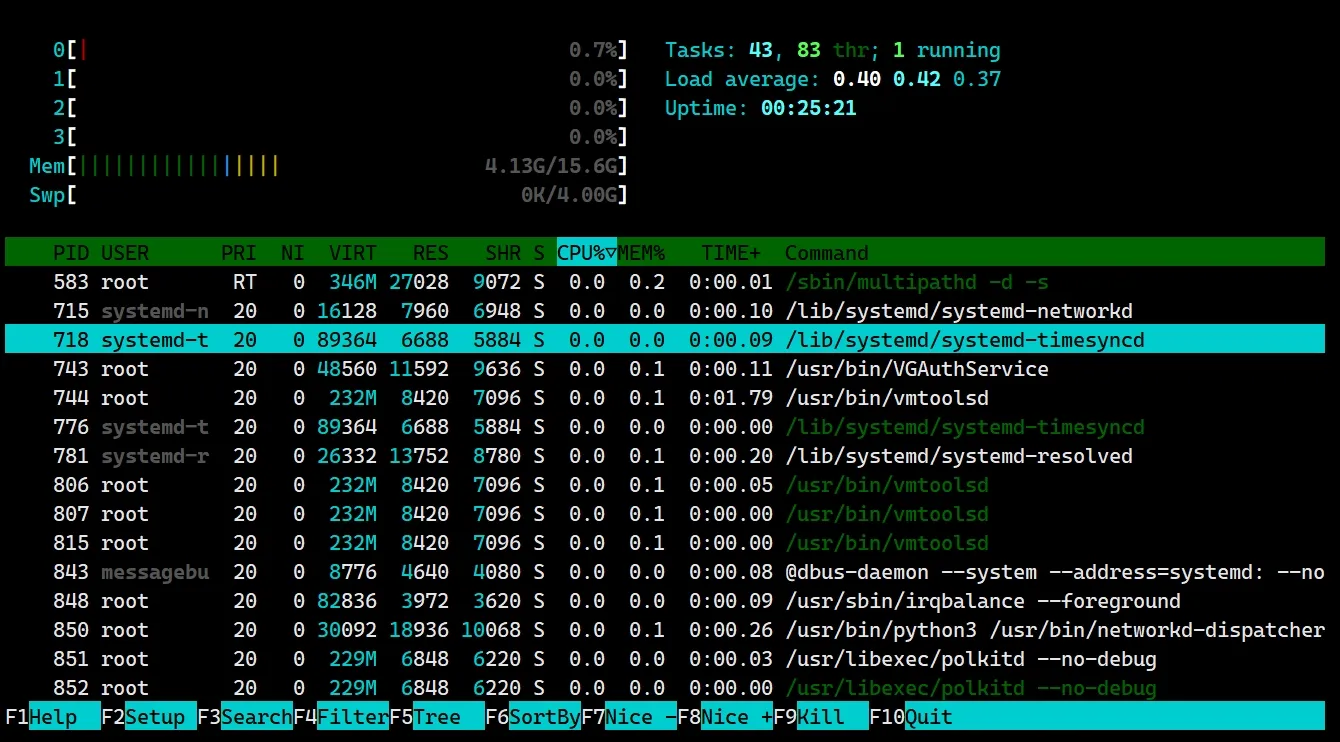Open the F4 Filter option
The height and width of the screenshot is (742, 1340).
coord(340,717)
